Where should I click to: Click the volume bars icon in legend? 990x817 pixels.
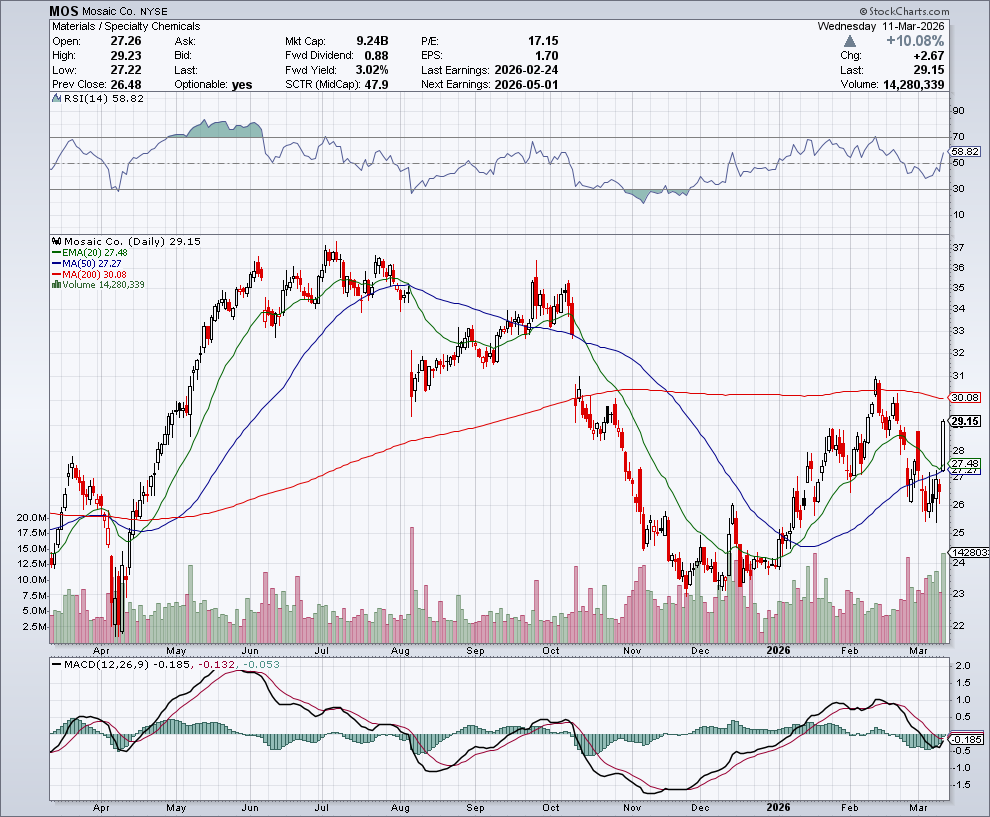pyautogui.click(x=57, y=285)
